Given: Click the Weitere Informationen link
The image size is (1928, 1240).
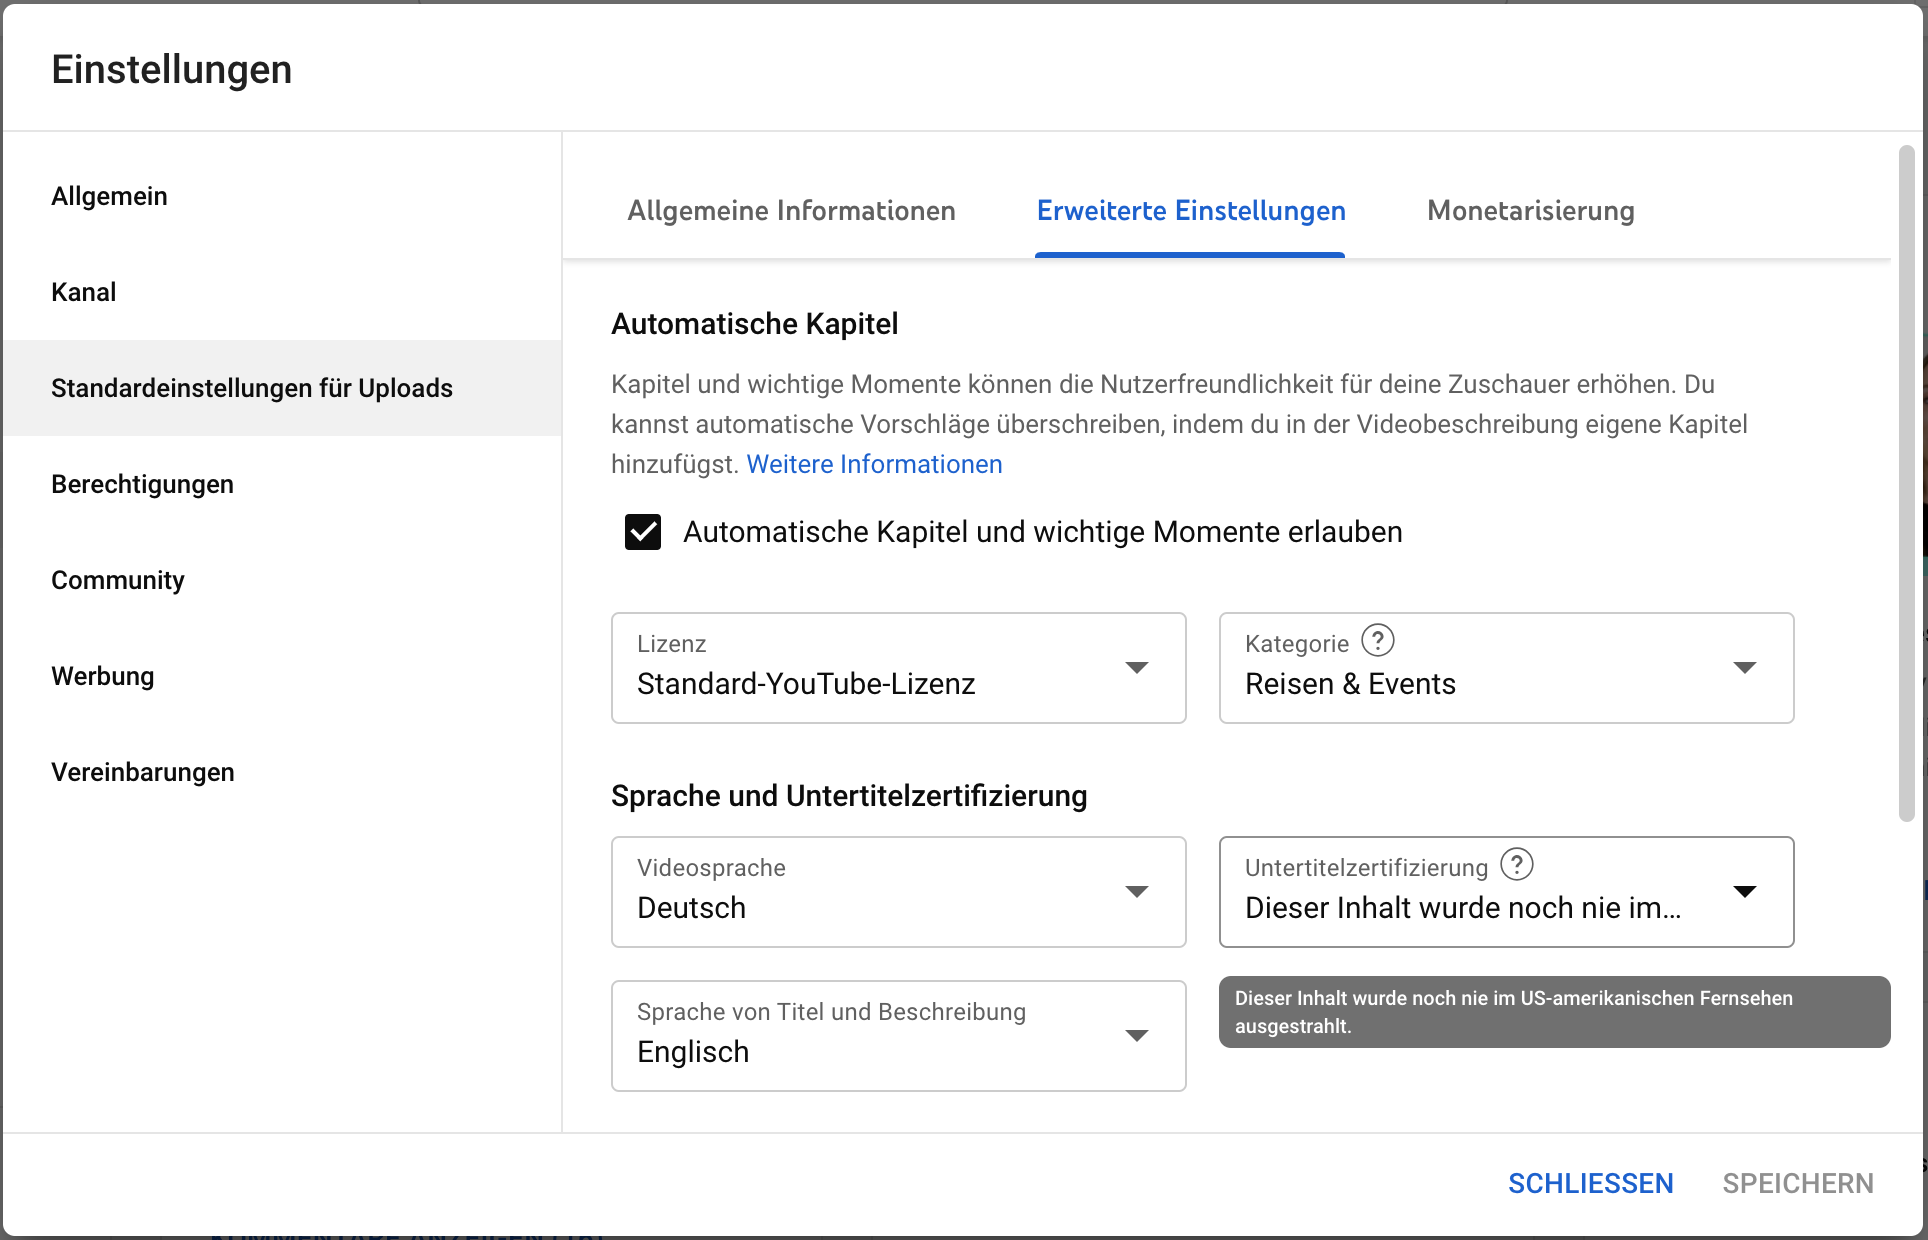Looking at the screenshot, I should pyautogui.click(x=874, y=464).
